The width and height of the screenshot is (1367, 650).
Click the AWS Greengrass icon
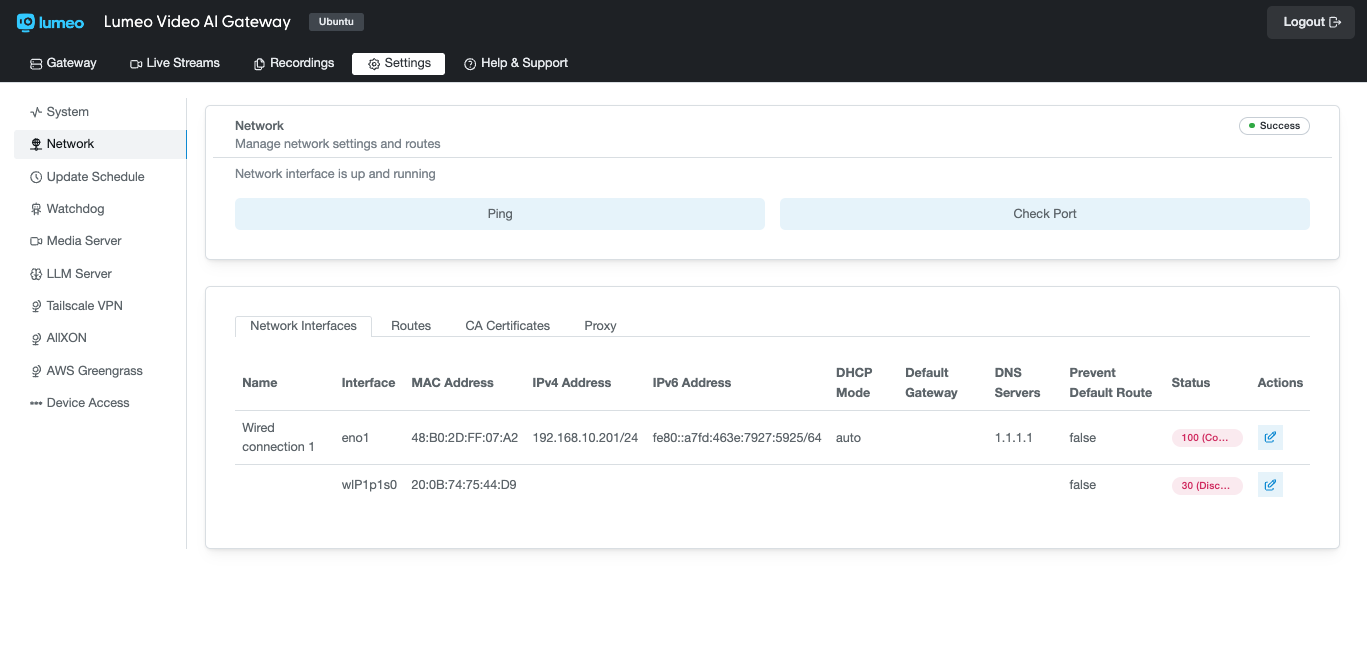pyautogui.click(x=37, y=371)
